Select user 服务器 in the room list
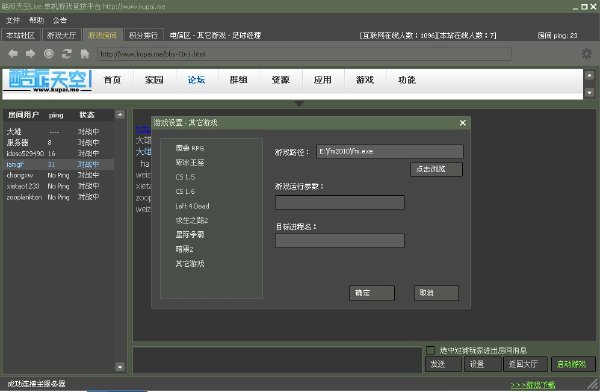The width and height of the screenshot is (600, 392). click(59, 142)
